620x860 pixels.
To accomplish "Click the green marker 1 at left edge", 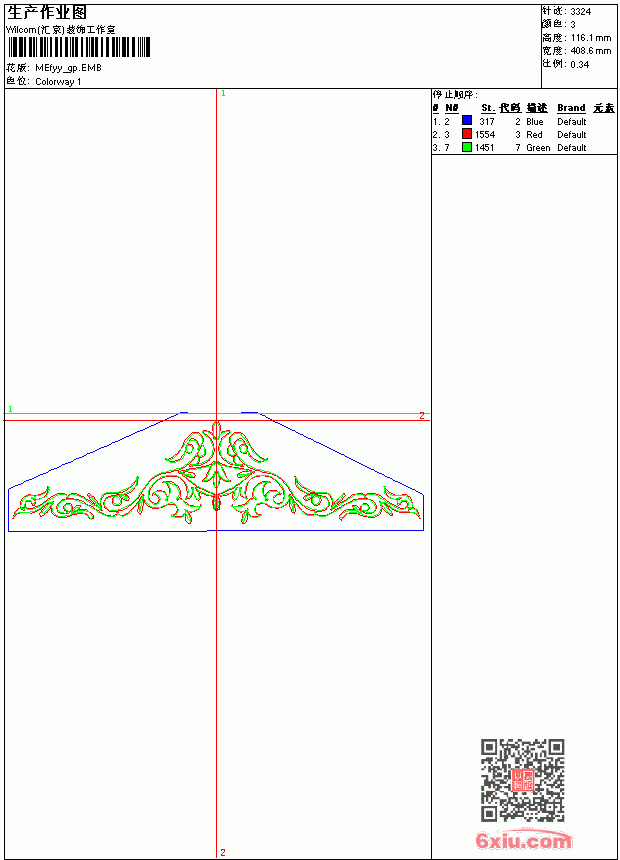I will tap(10, 409).
